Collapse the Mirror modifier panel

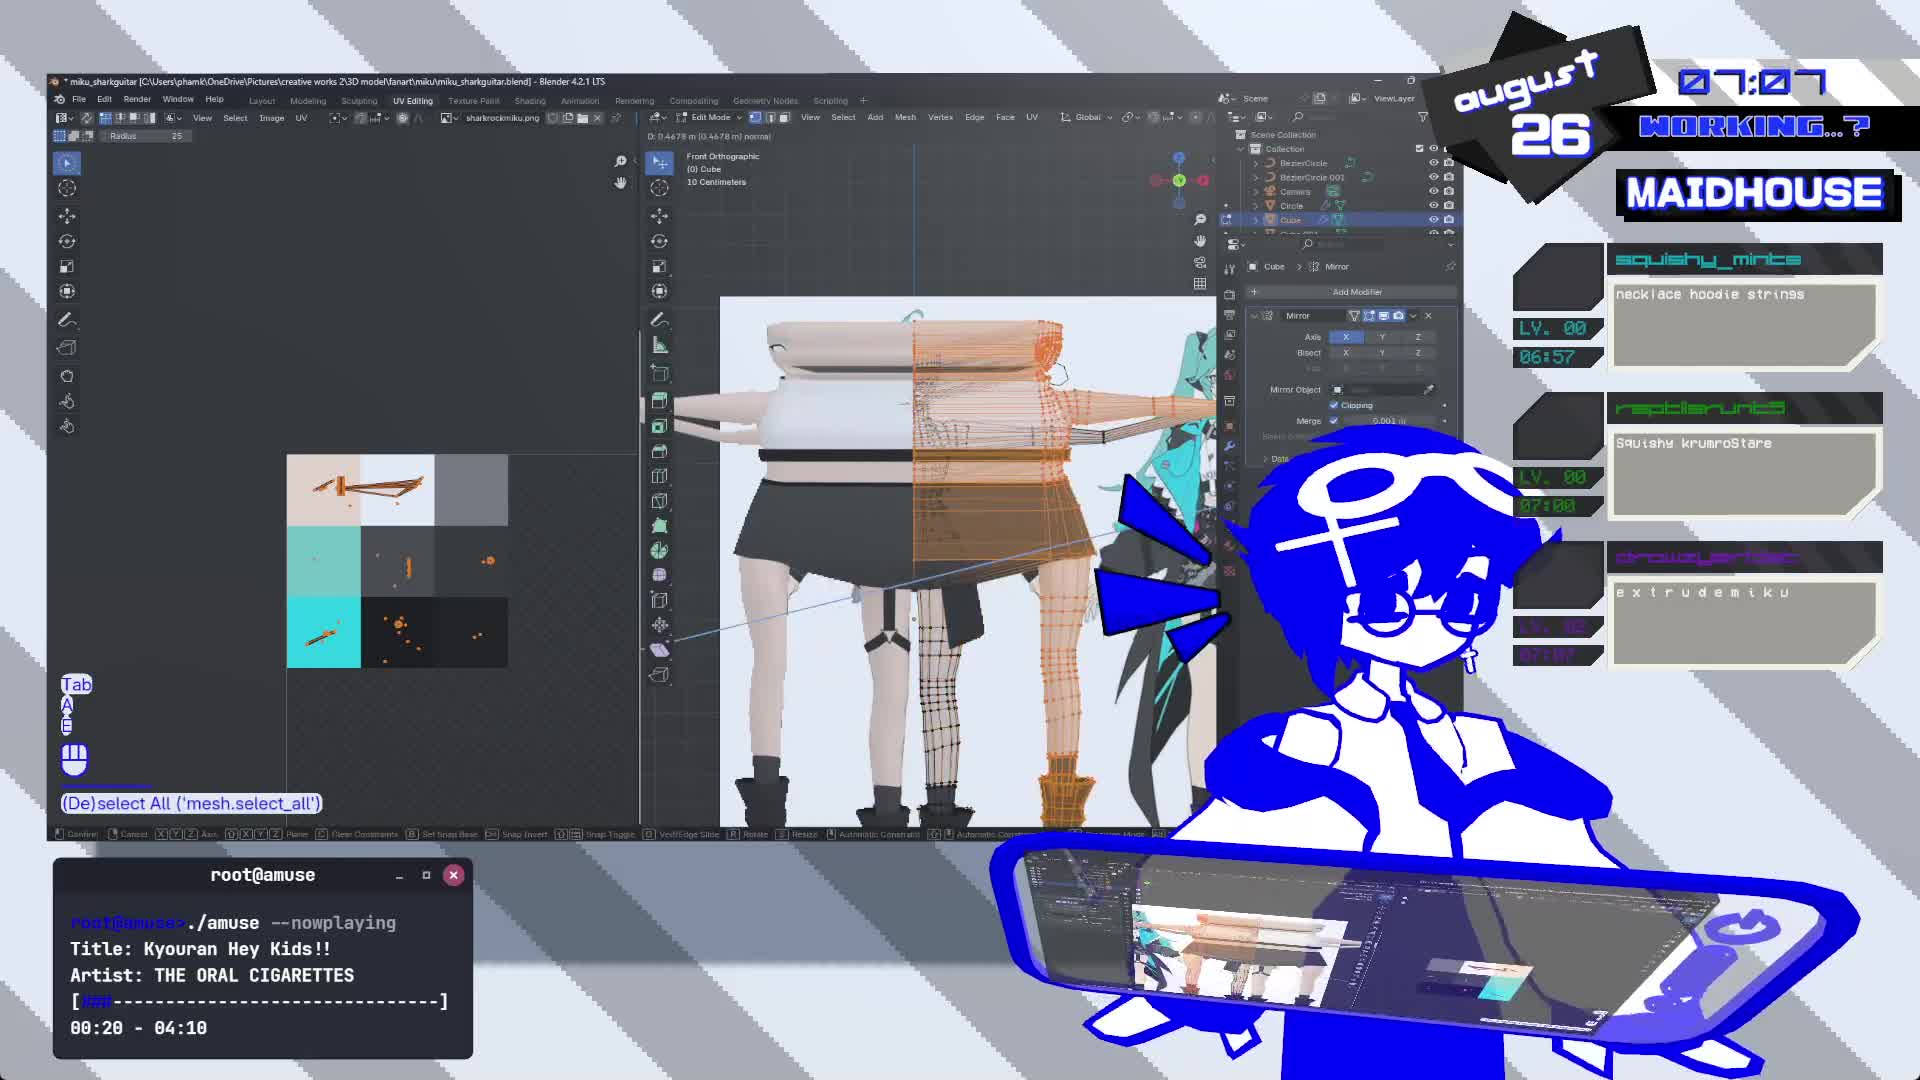1254,316
